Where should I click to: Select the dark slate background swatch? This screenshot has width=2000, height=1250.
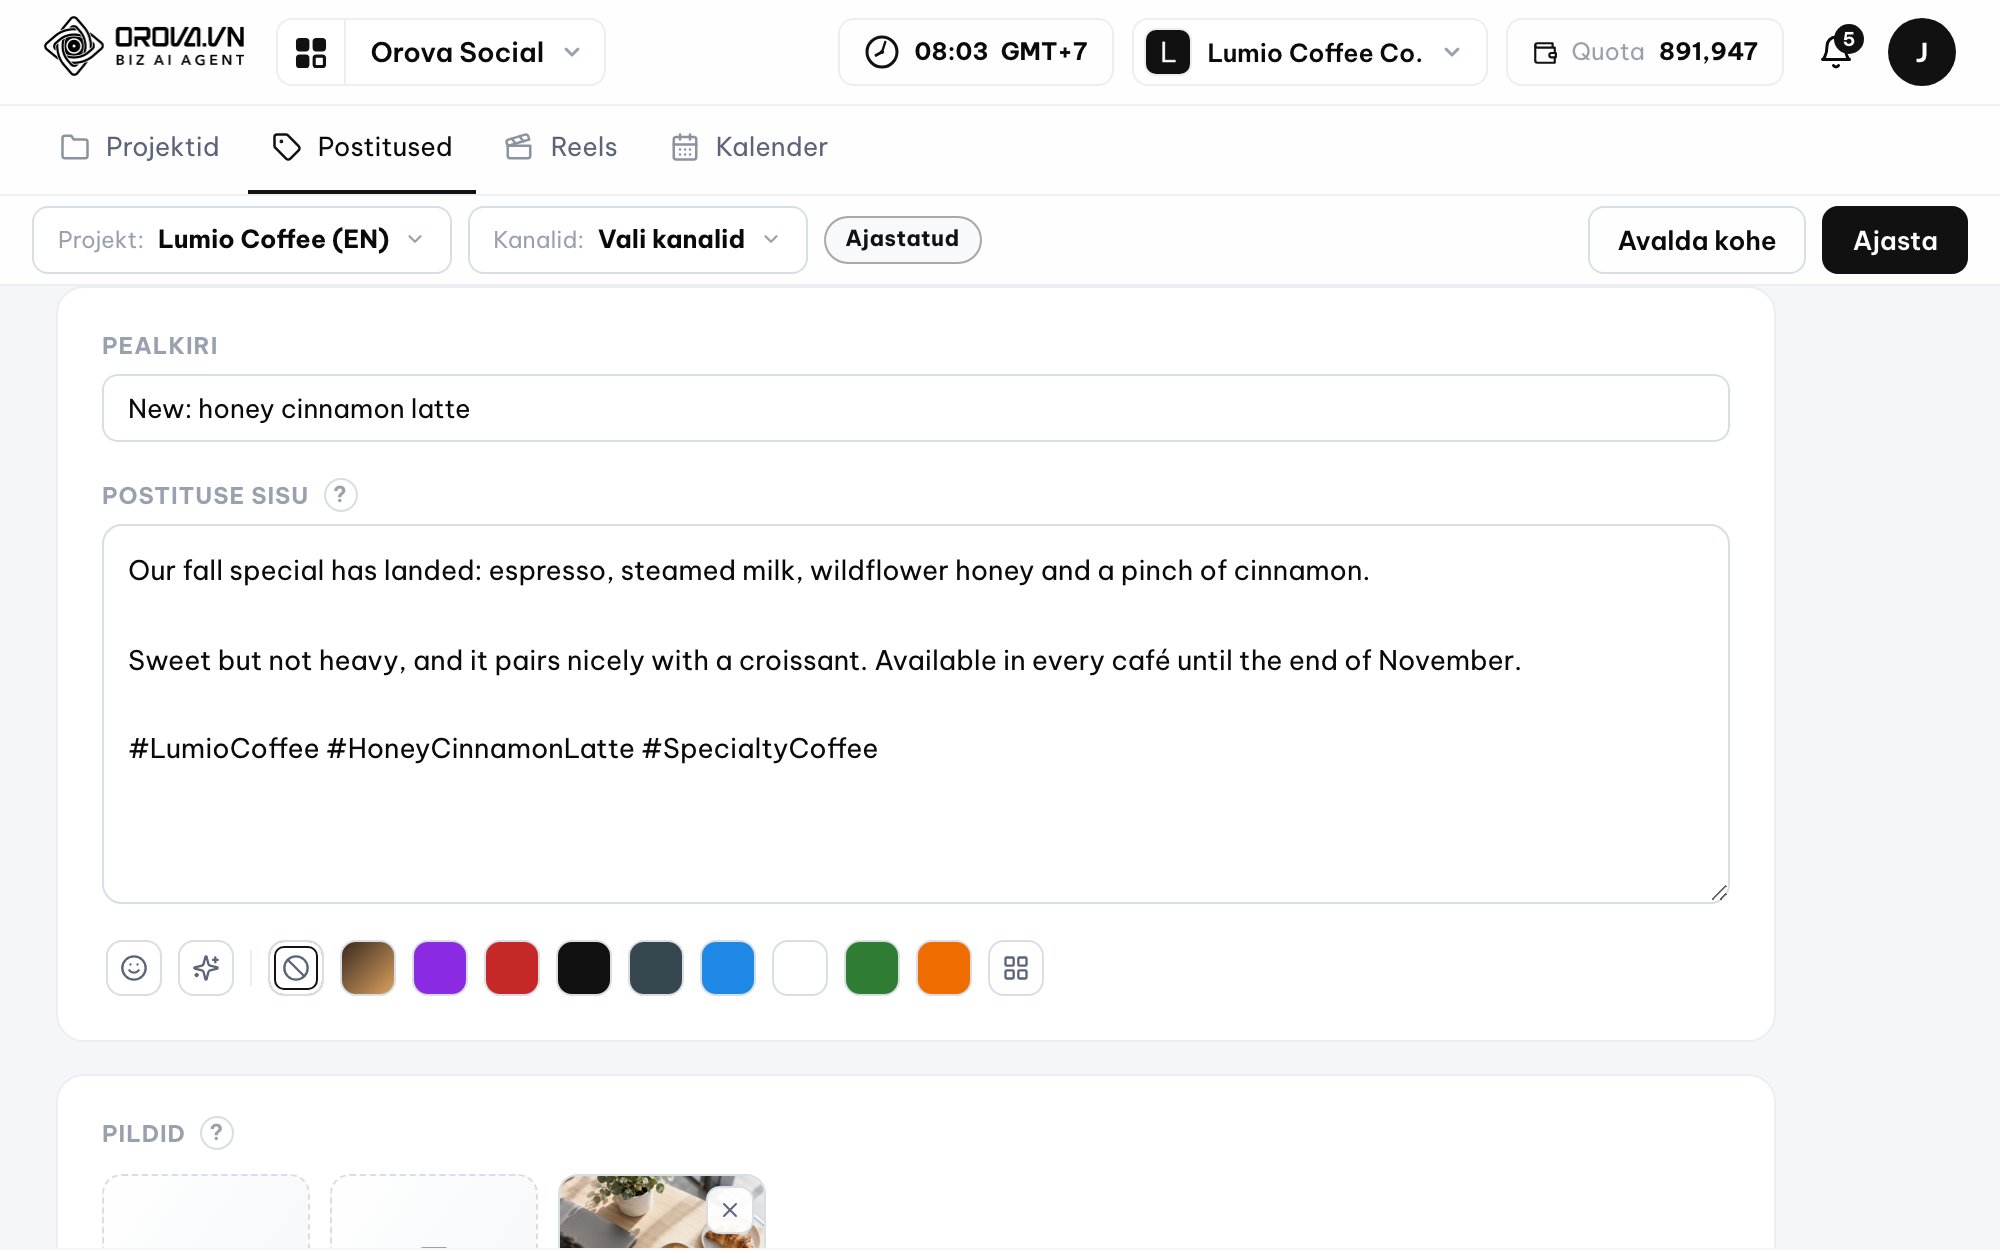coord(656,968)
